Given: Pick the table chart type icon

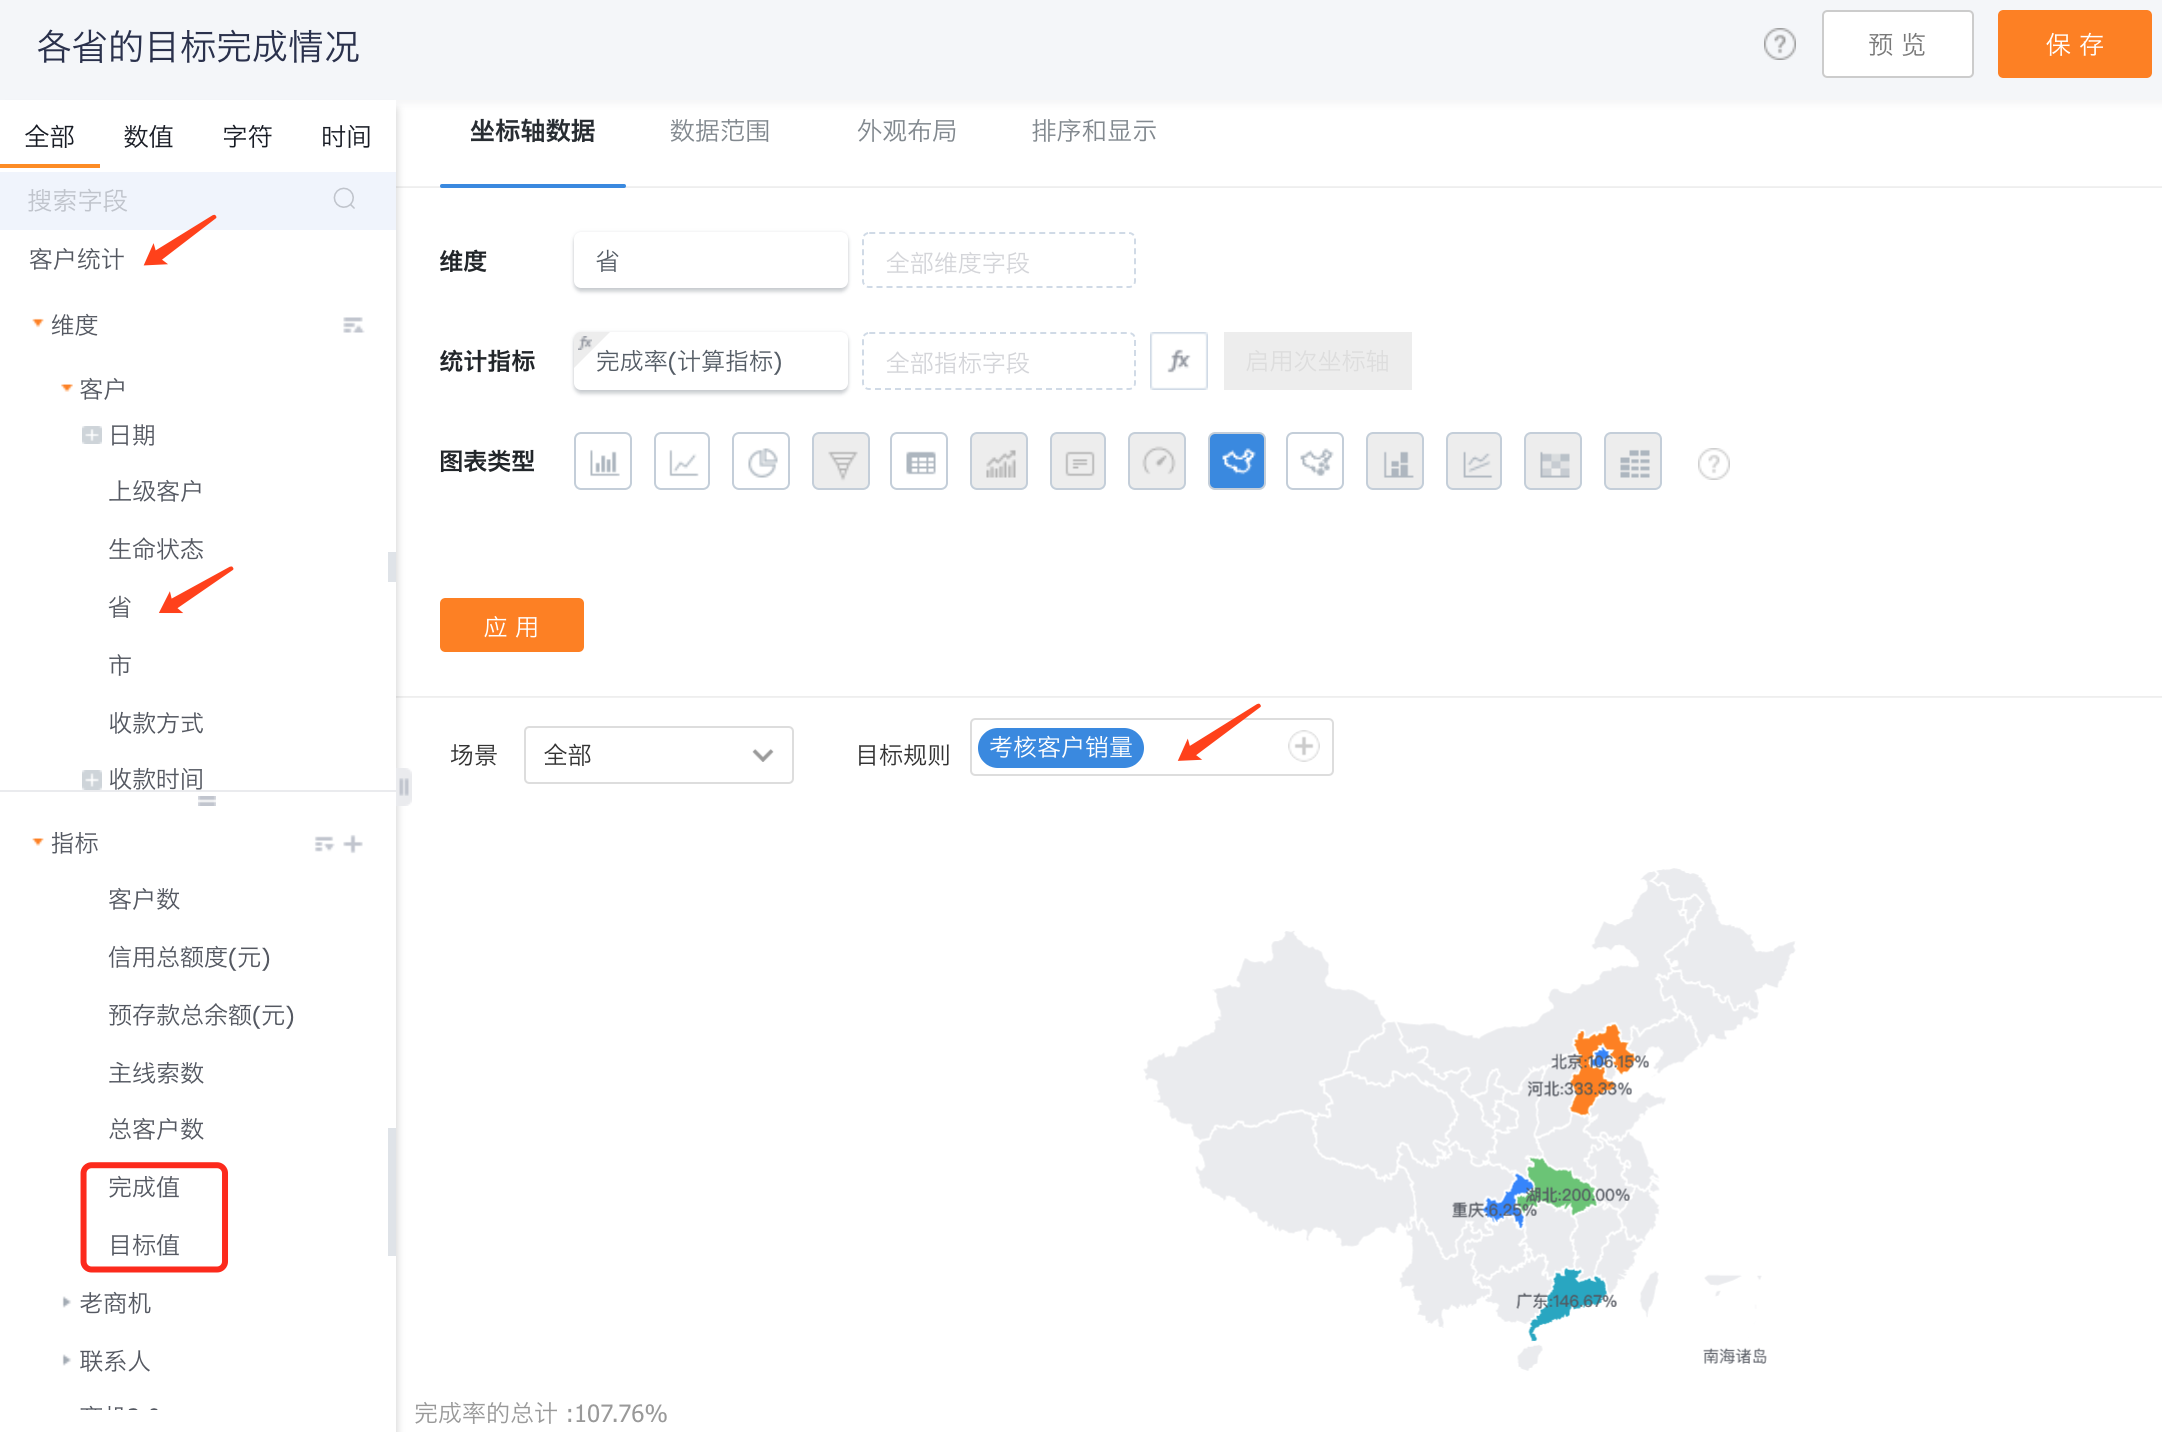Looking at the screenshot, I should [x=919, y=462].
